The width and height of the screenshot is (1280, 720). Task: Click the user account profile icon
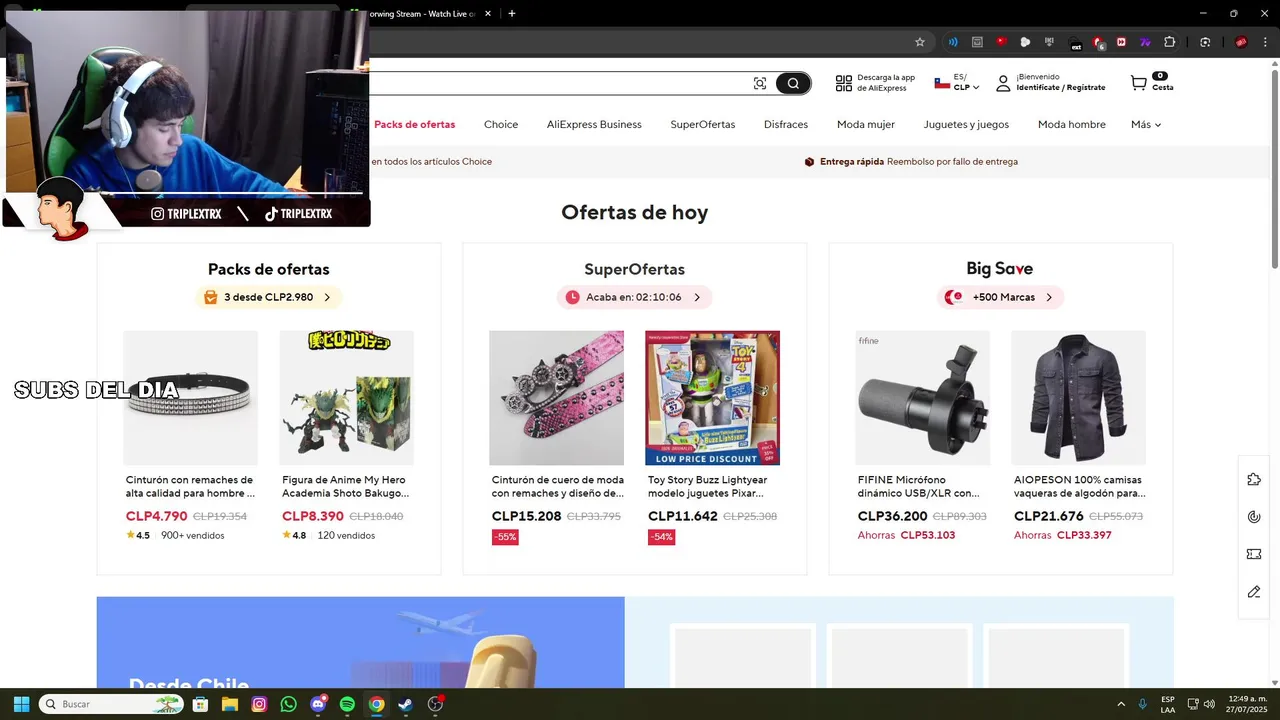(1003, 83)
